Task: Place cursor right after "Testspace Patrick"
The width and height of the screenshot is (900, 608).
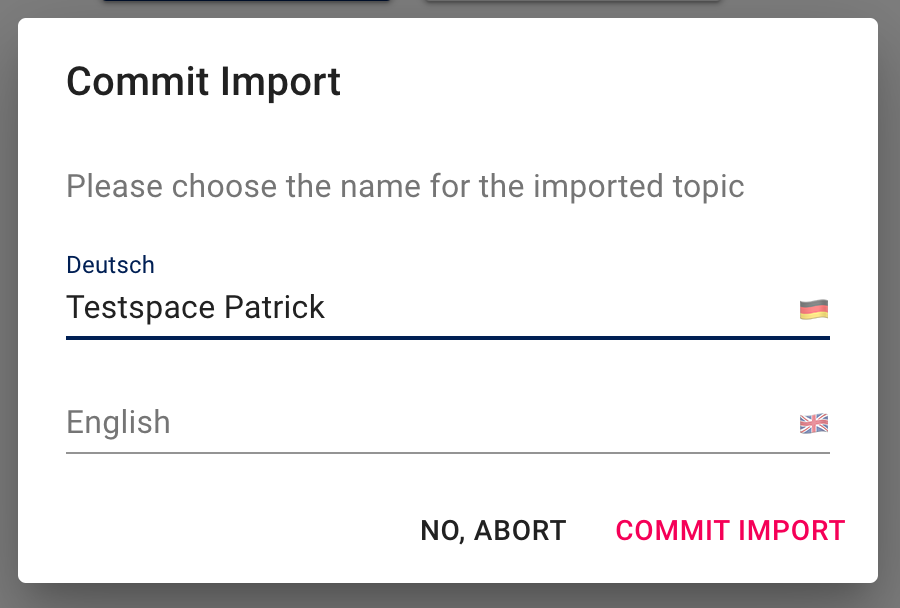Action: [x=328, y=307]
